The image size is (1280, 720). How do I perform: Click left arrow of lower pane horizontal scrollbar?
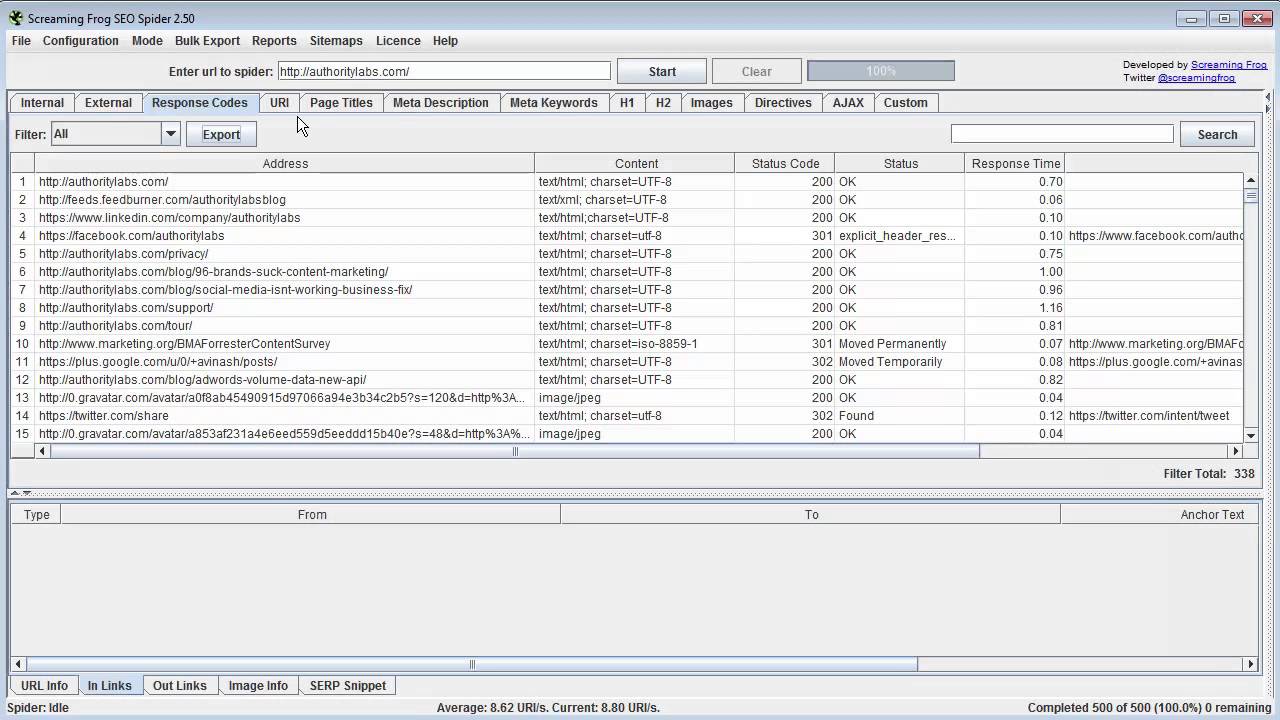(x=17, y=664)
